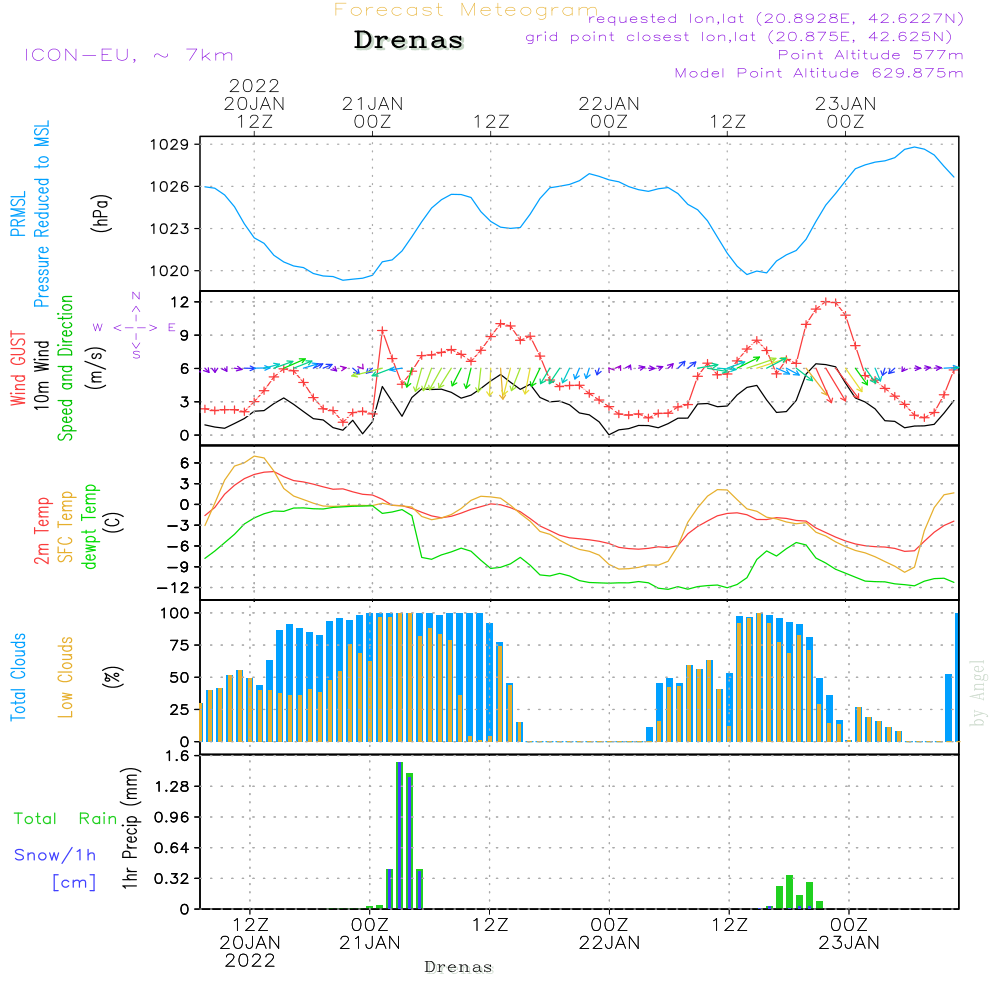Click the '2022 20JAN 12Z' top axis label

254,103
